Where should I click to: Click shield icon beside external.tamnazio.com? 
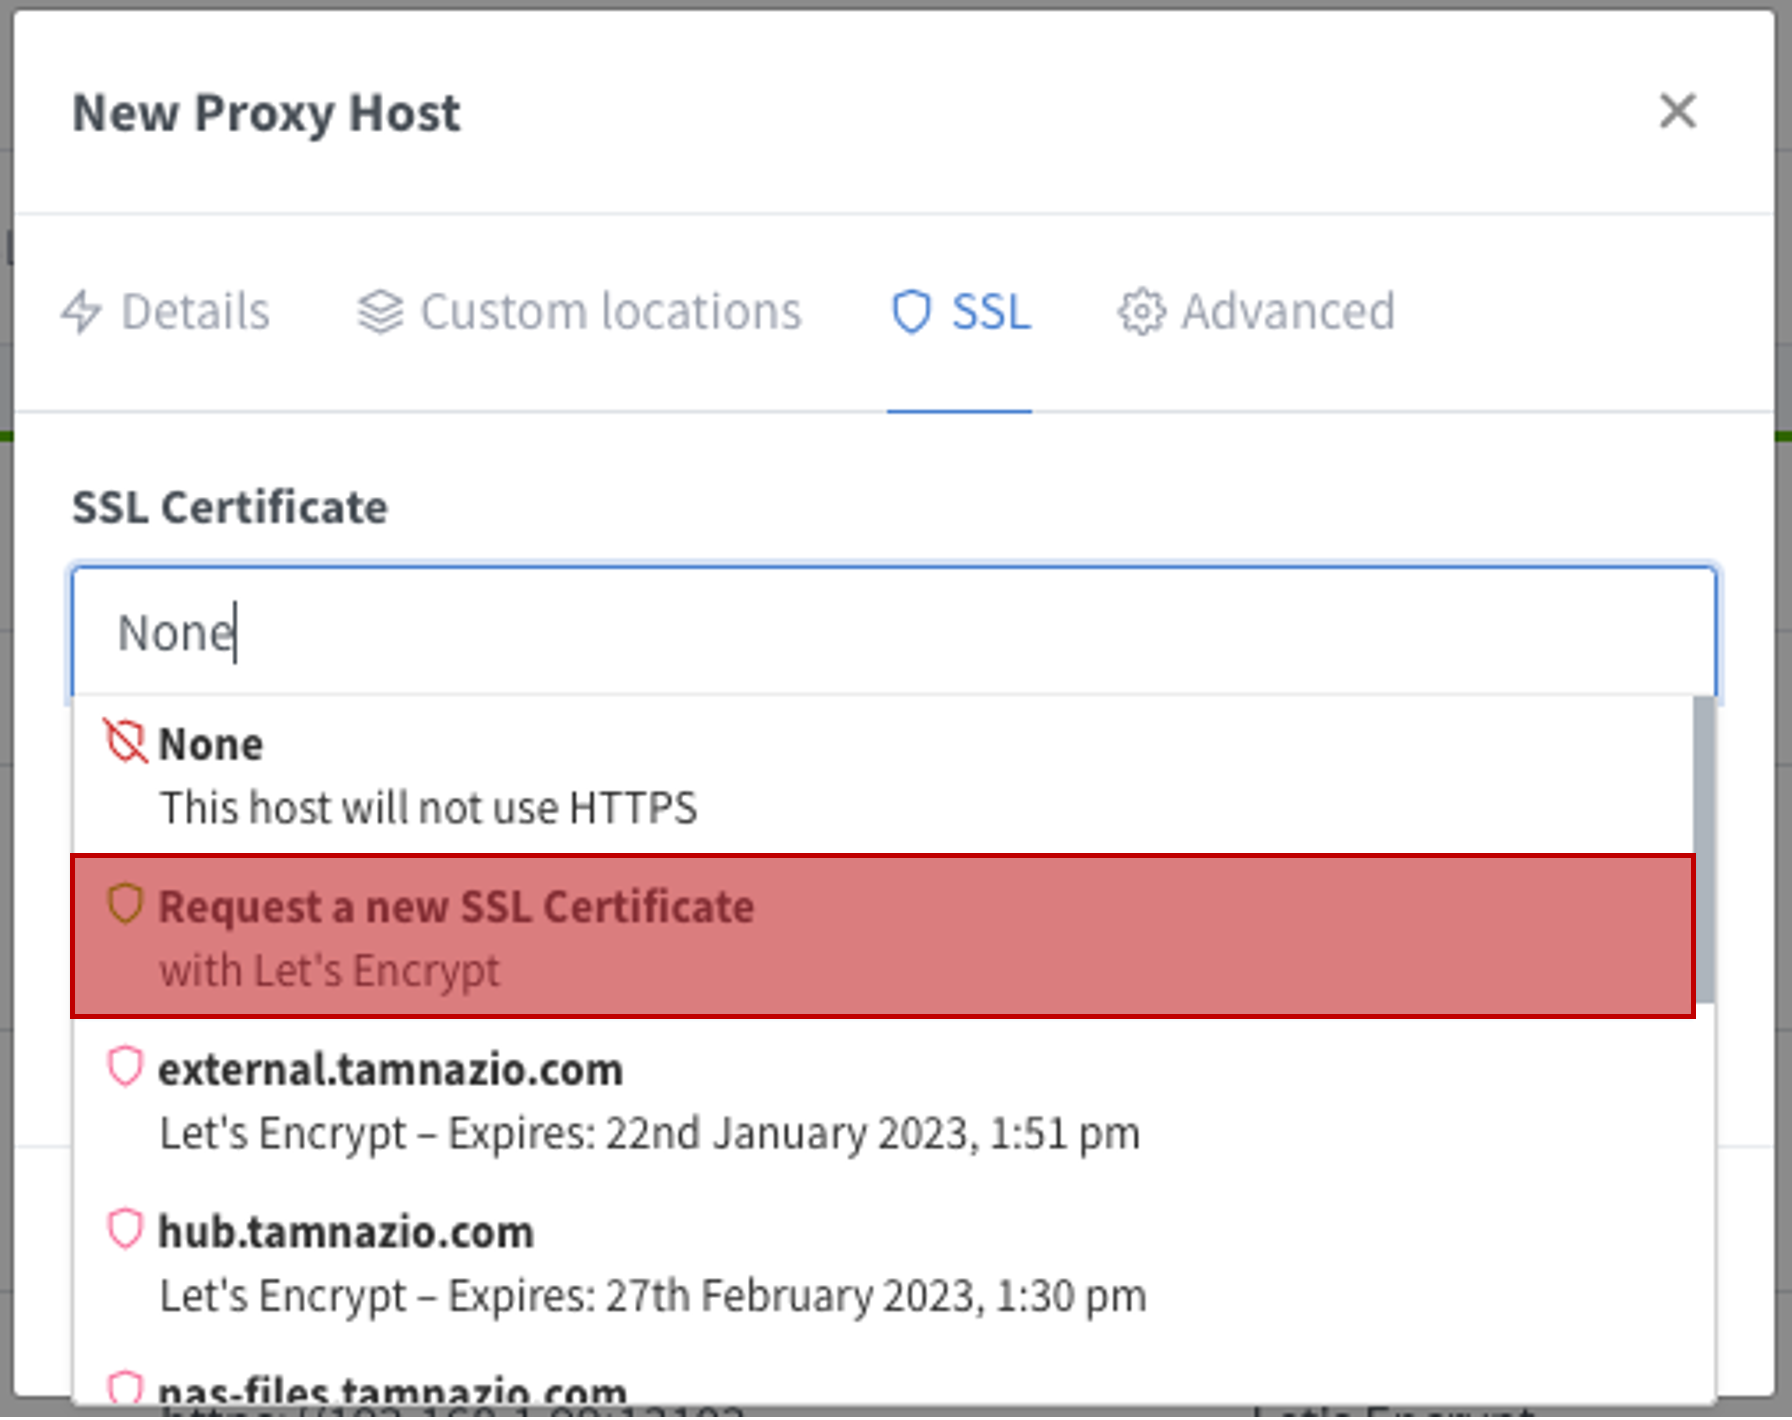click(125, 1067)
